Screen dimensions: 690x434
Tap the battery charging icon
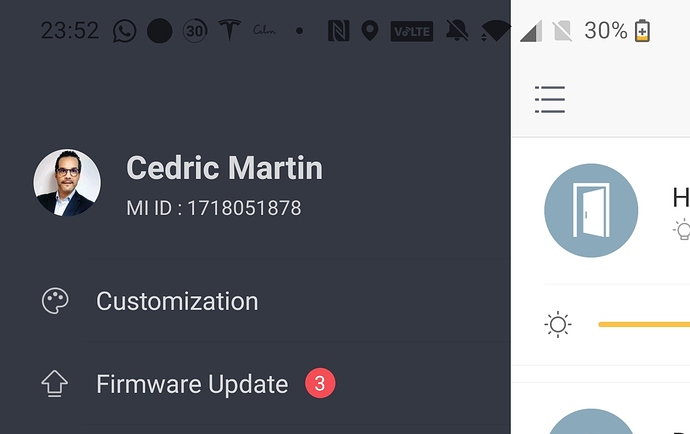tap(642, 31)
